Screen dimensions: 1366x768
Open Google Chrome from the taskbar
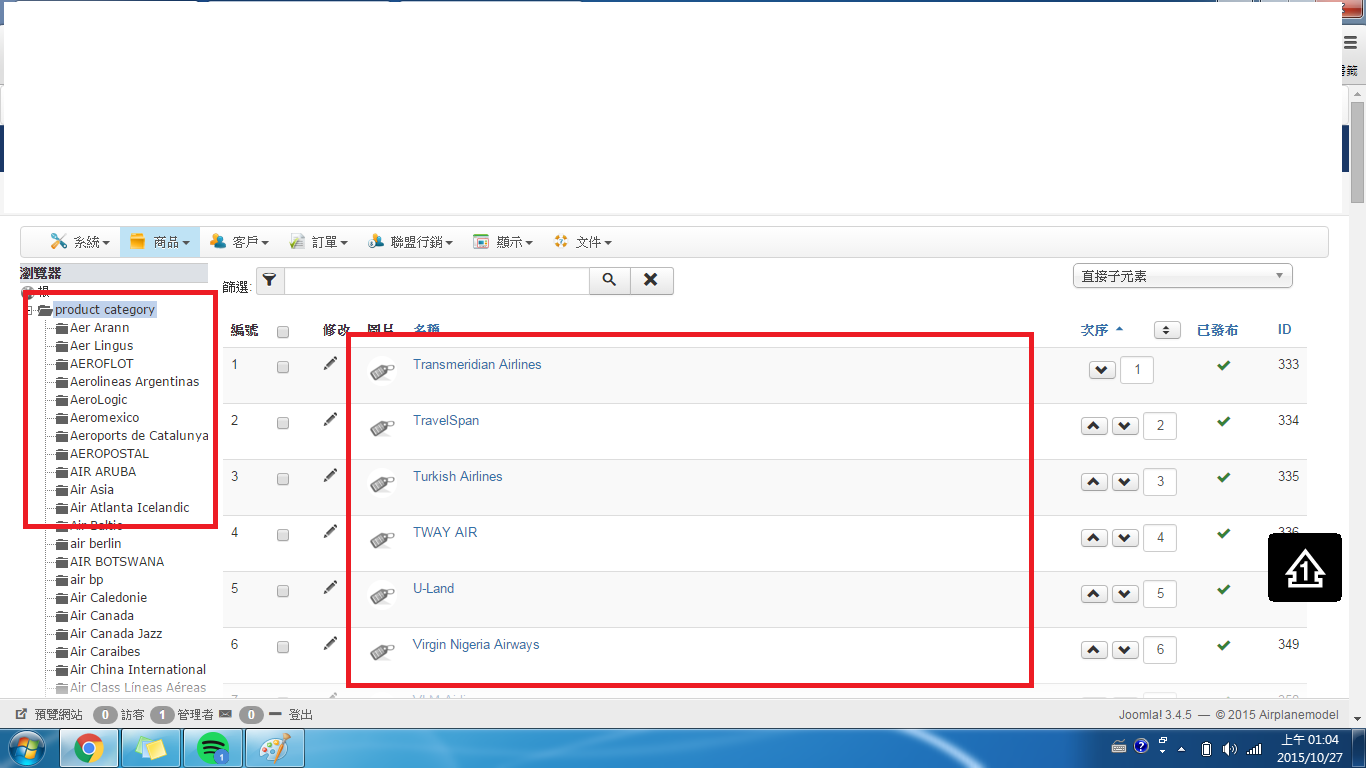89,748
